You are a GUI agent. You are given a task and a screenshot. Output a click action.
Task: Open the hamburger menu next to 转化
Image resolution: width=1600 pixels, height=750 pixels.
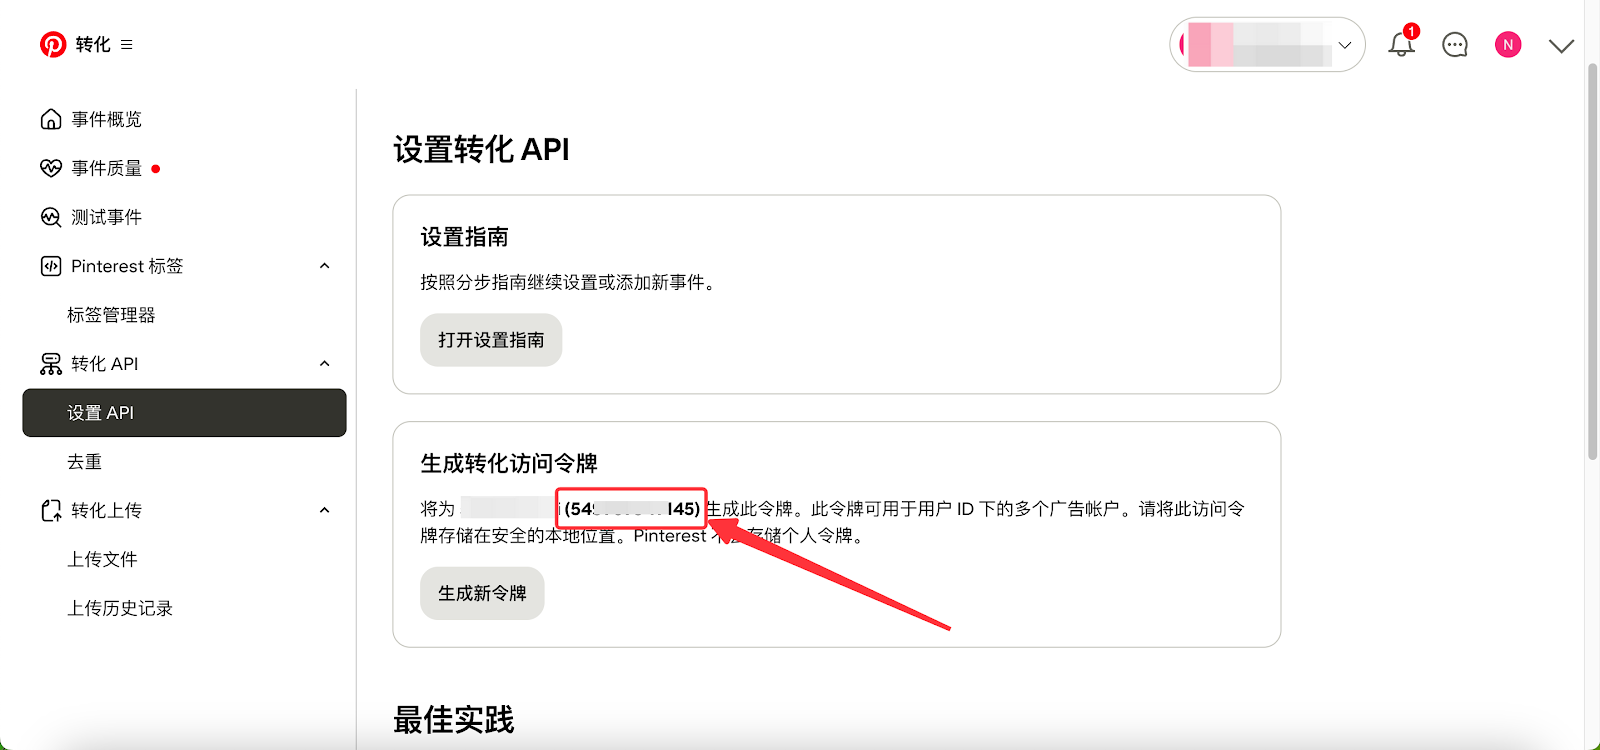[127, 44]
